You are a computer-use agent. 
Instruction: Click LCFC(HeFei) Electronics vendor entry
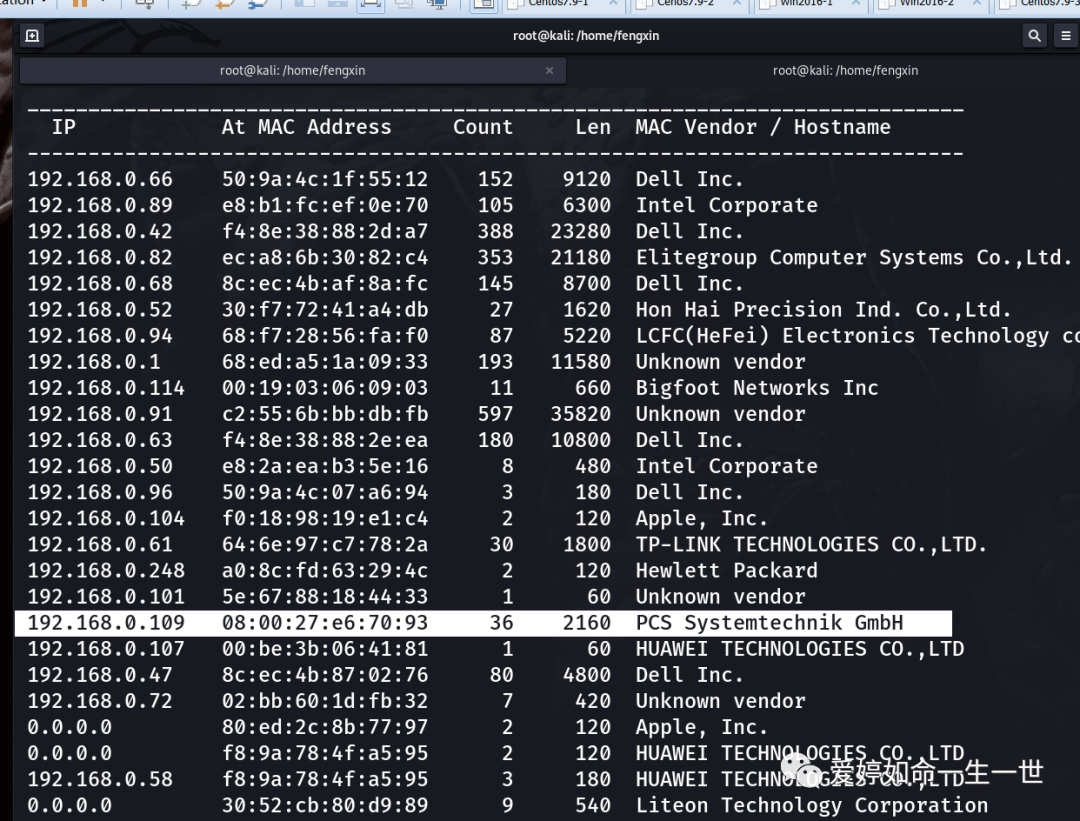(858, 336)
